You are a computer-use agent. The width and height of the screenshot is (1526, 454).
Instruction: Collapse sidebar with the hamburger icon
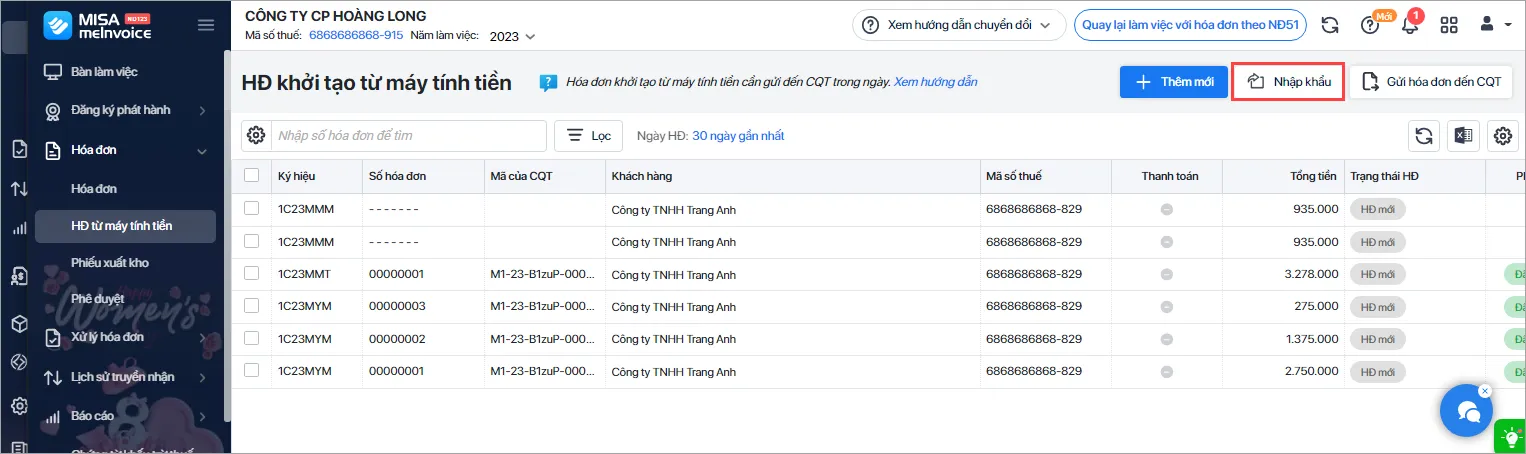206,25
